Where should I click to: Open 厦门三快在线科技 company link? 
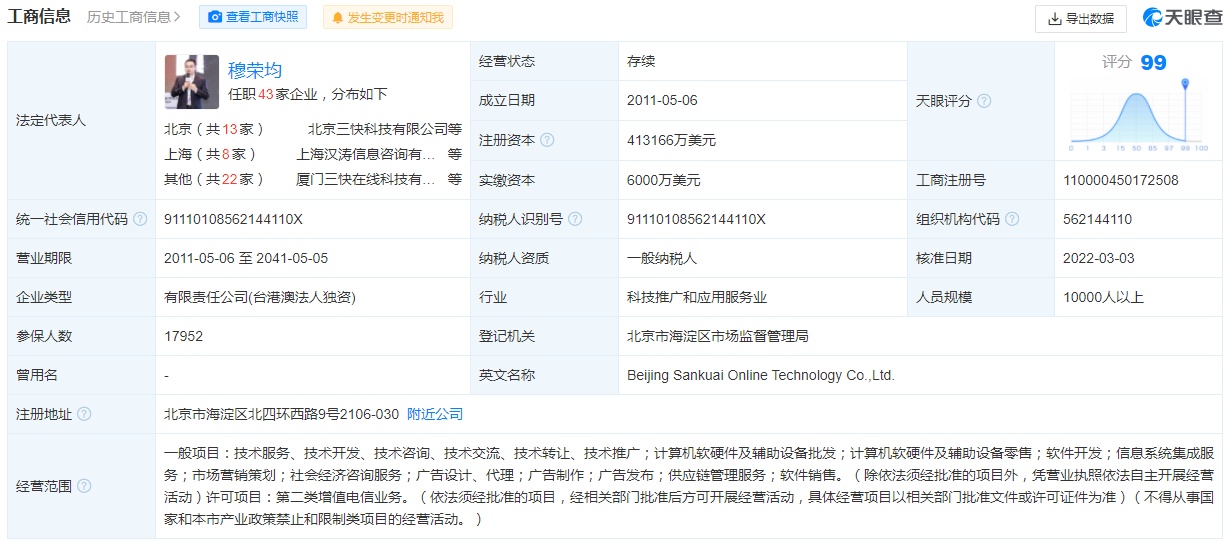pyautogui.click(x=366, y=179)
